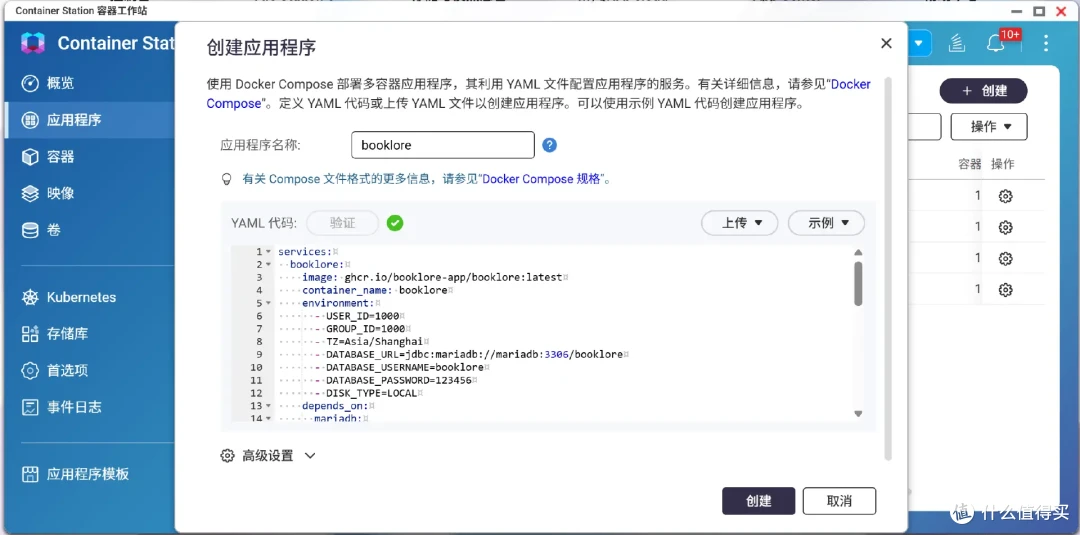Close the create application dialog
This screenshot has height=535, width=1080.
[886, 43]
